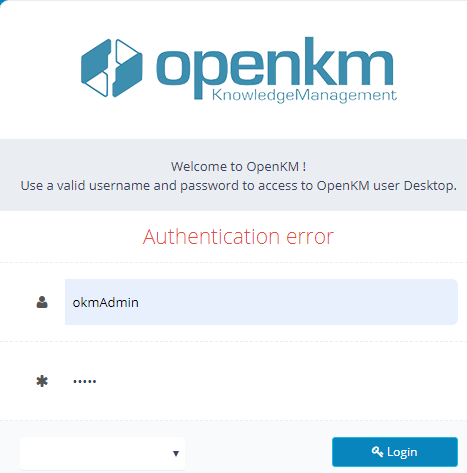Click the asterisk password icon
Screen dimensions: 467x473
[x=42, y=381]
